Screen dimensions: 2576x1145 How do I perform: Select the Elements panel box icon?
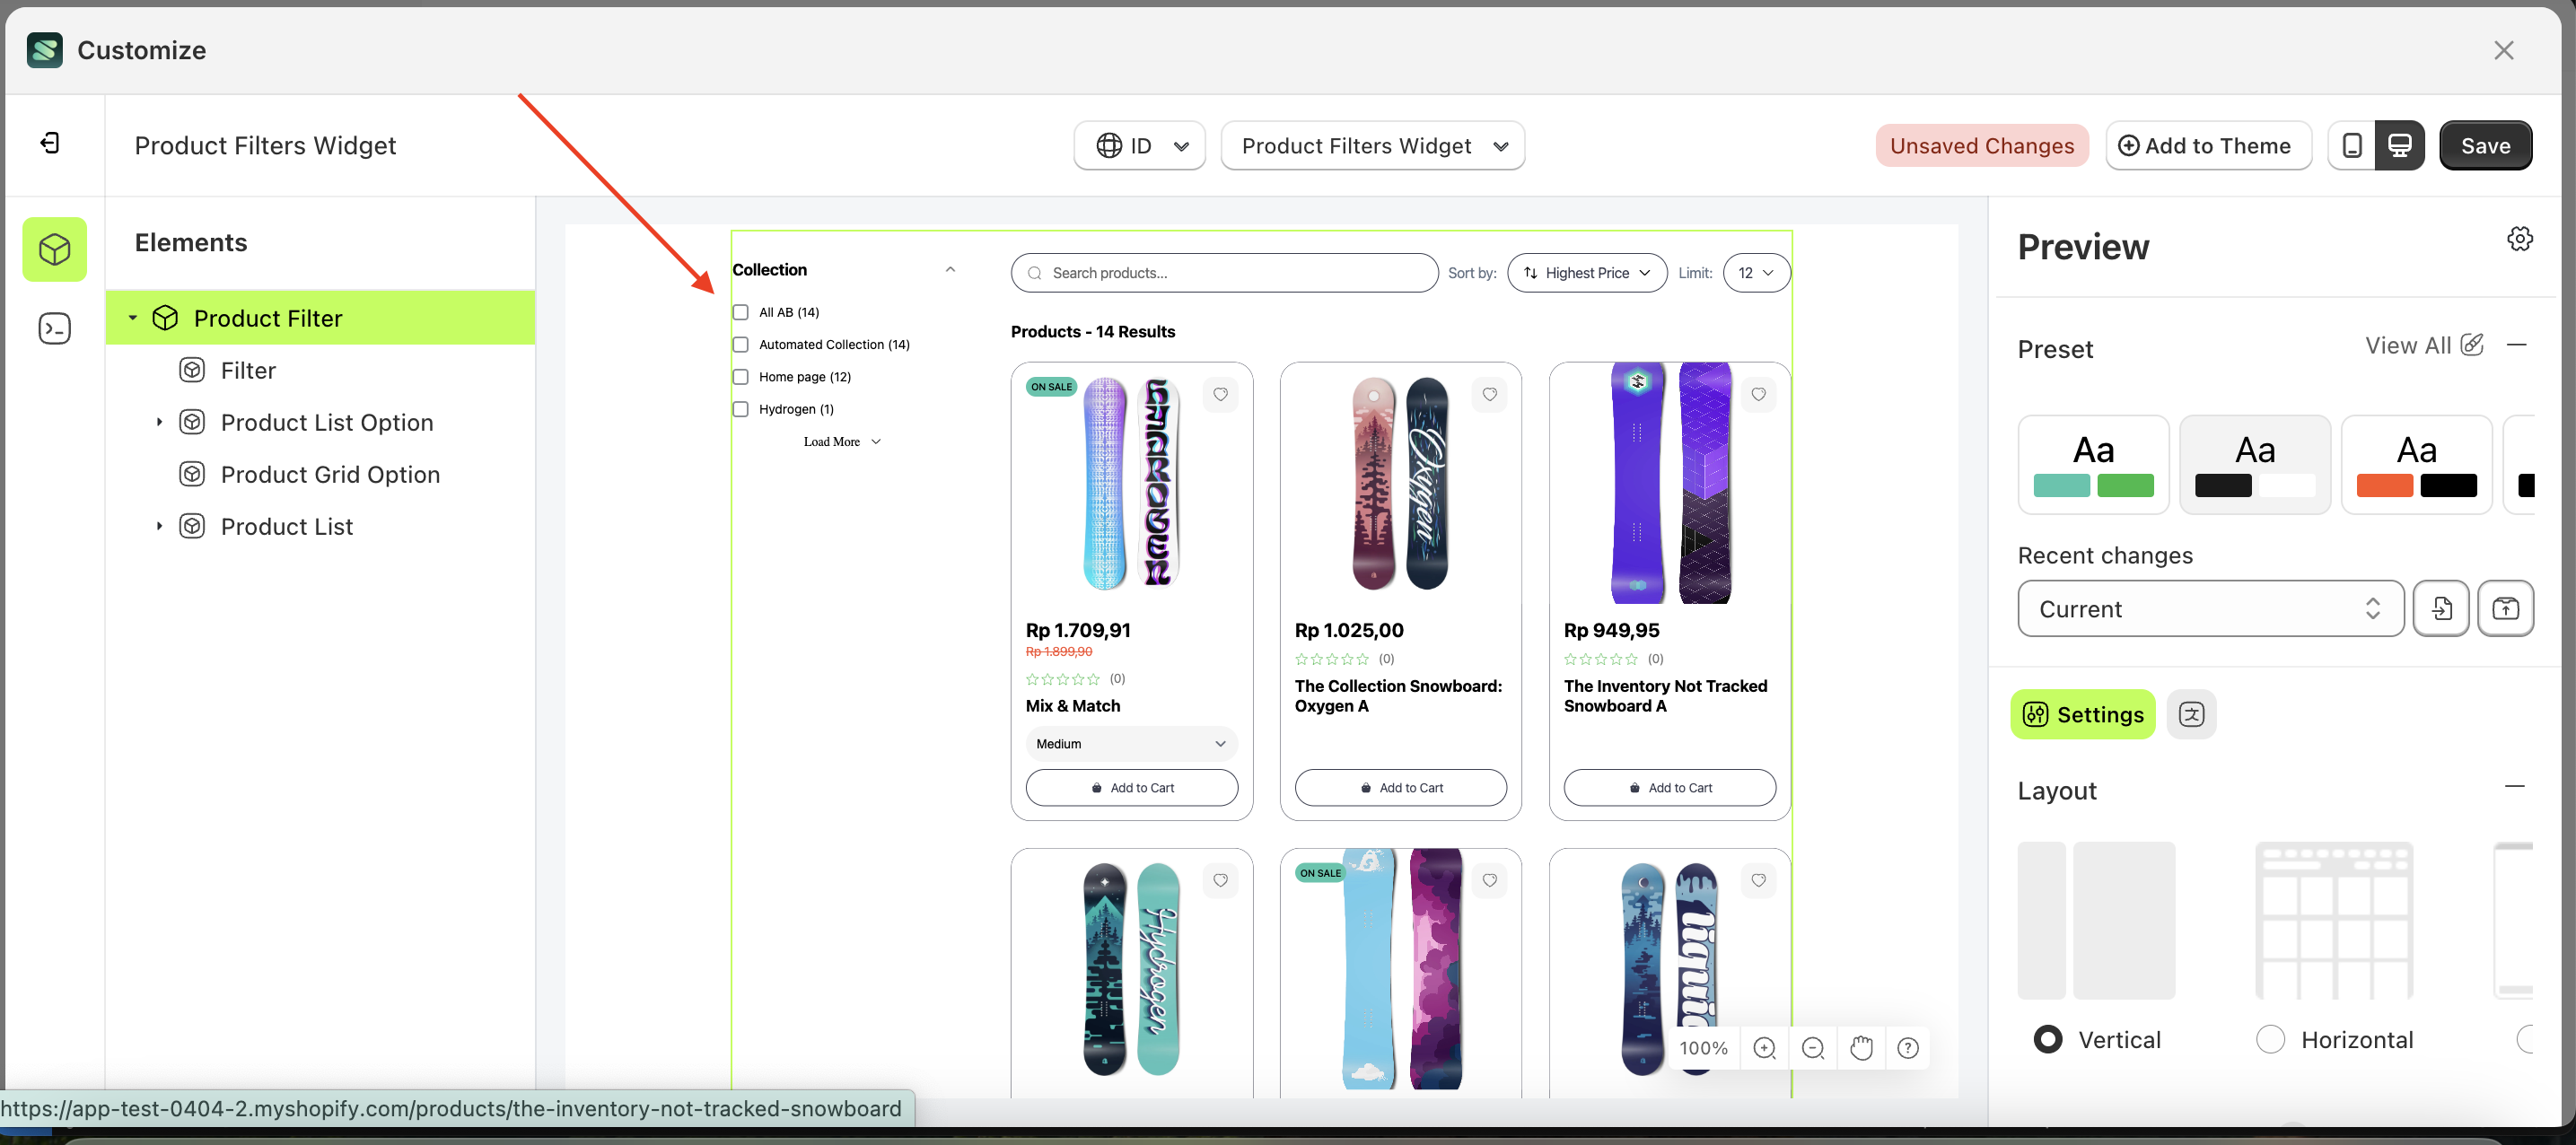[54, 249]
